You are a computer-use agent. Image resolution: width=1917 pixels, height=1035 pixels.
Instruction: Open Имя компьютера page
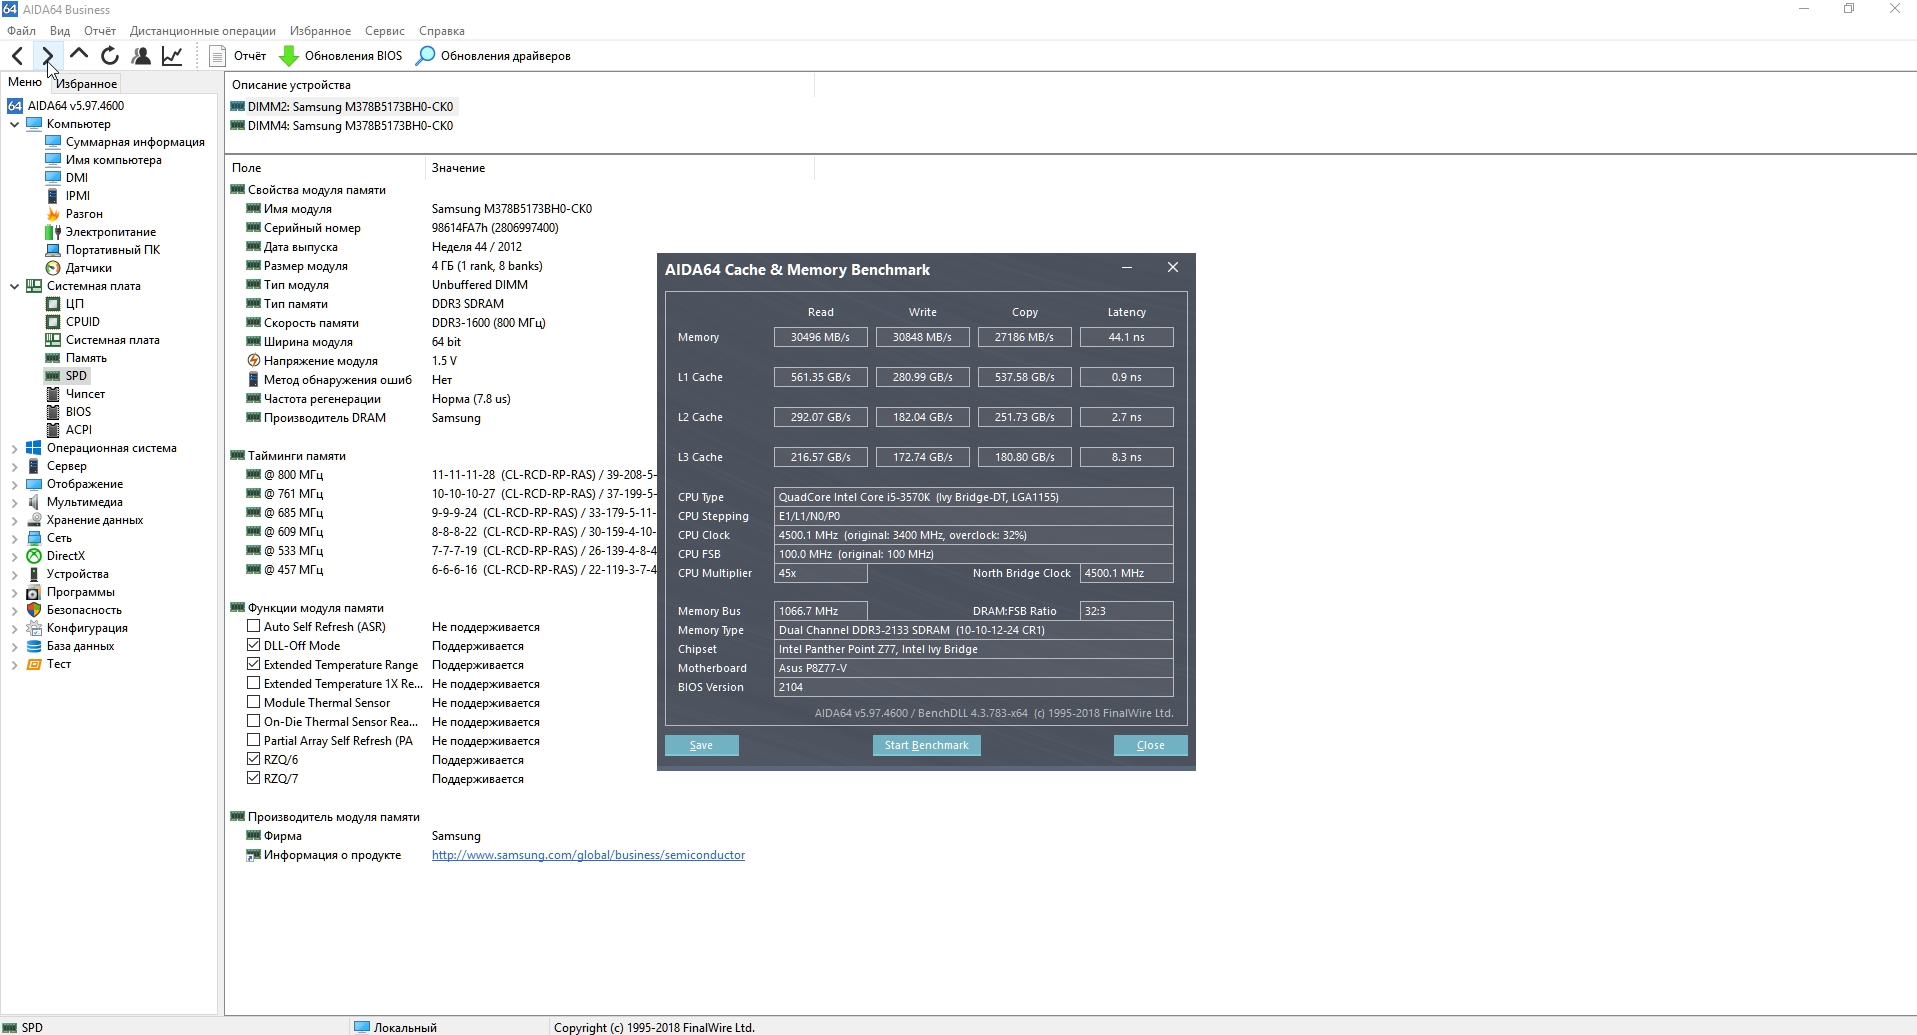[104, 160]
